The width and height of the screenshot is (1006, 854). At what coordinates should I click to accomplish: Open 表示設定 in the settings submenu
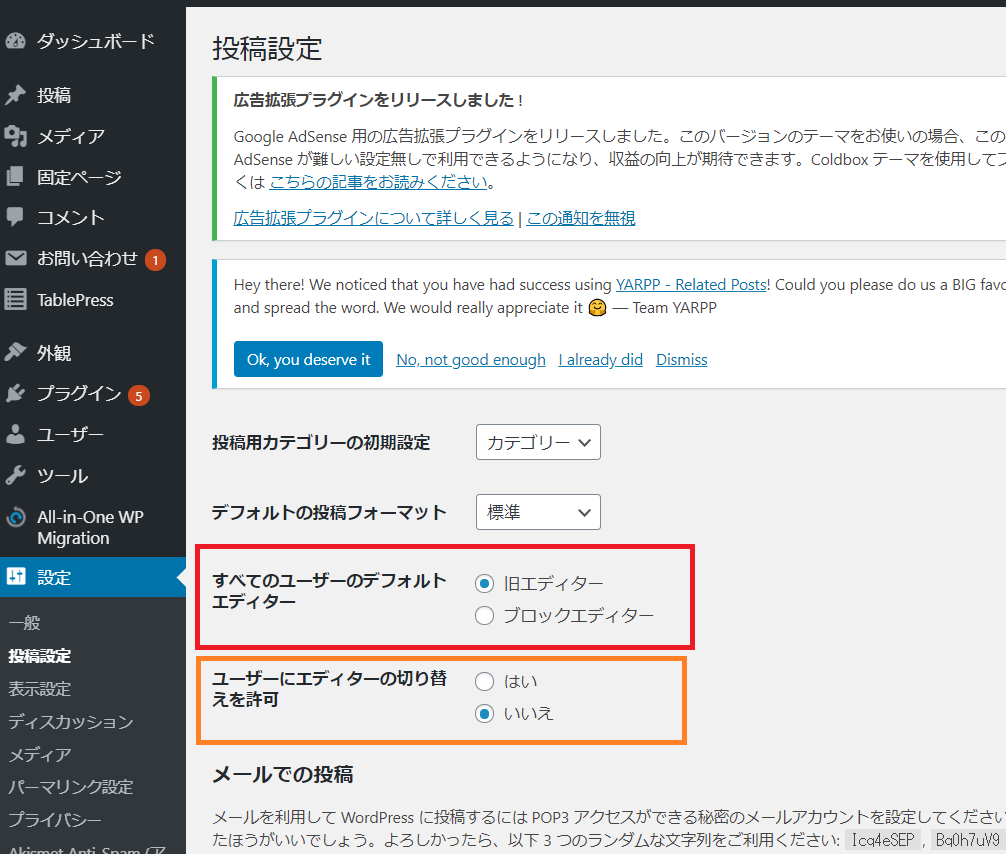(x=40, y=689)
